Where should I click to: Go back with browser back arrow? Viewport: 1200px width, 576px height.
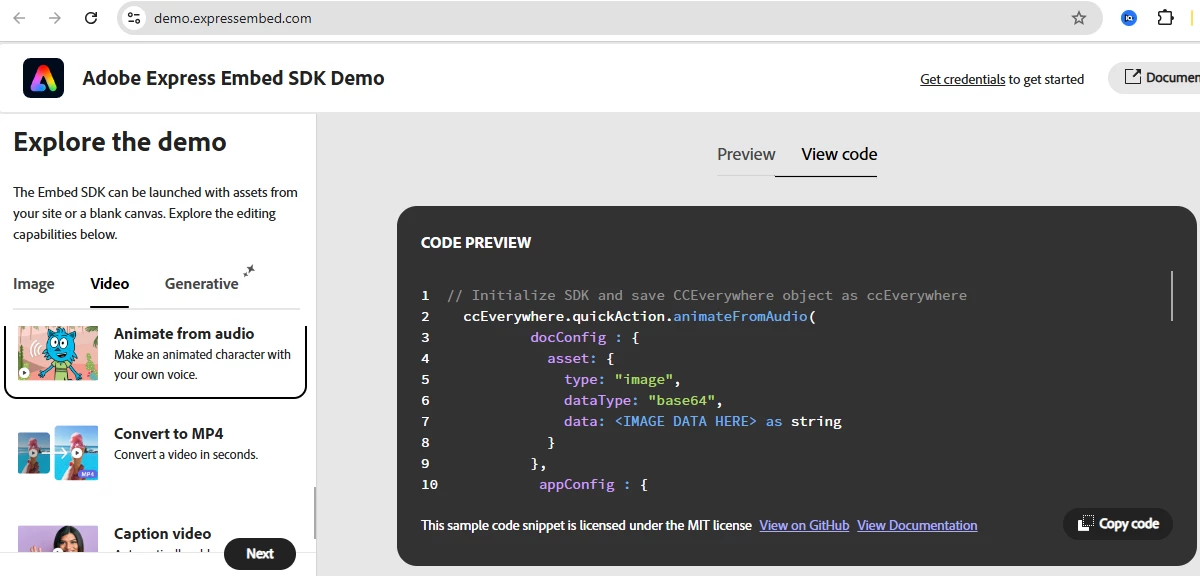tap(19, 18)
